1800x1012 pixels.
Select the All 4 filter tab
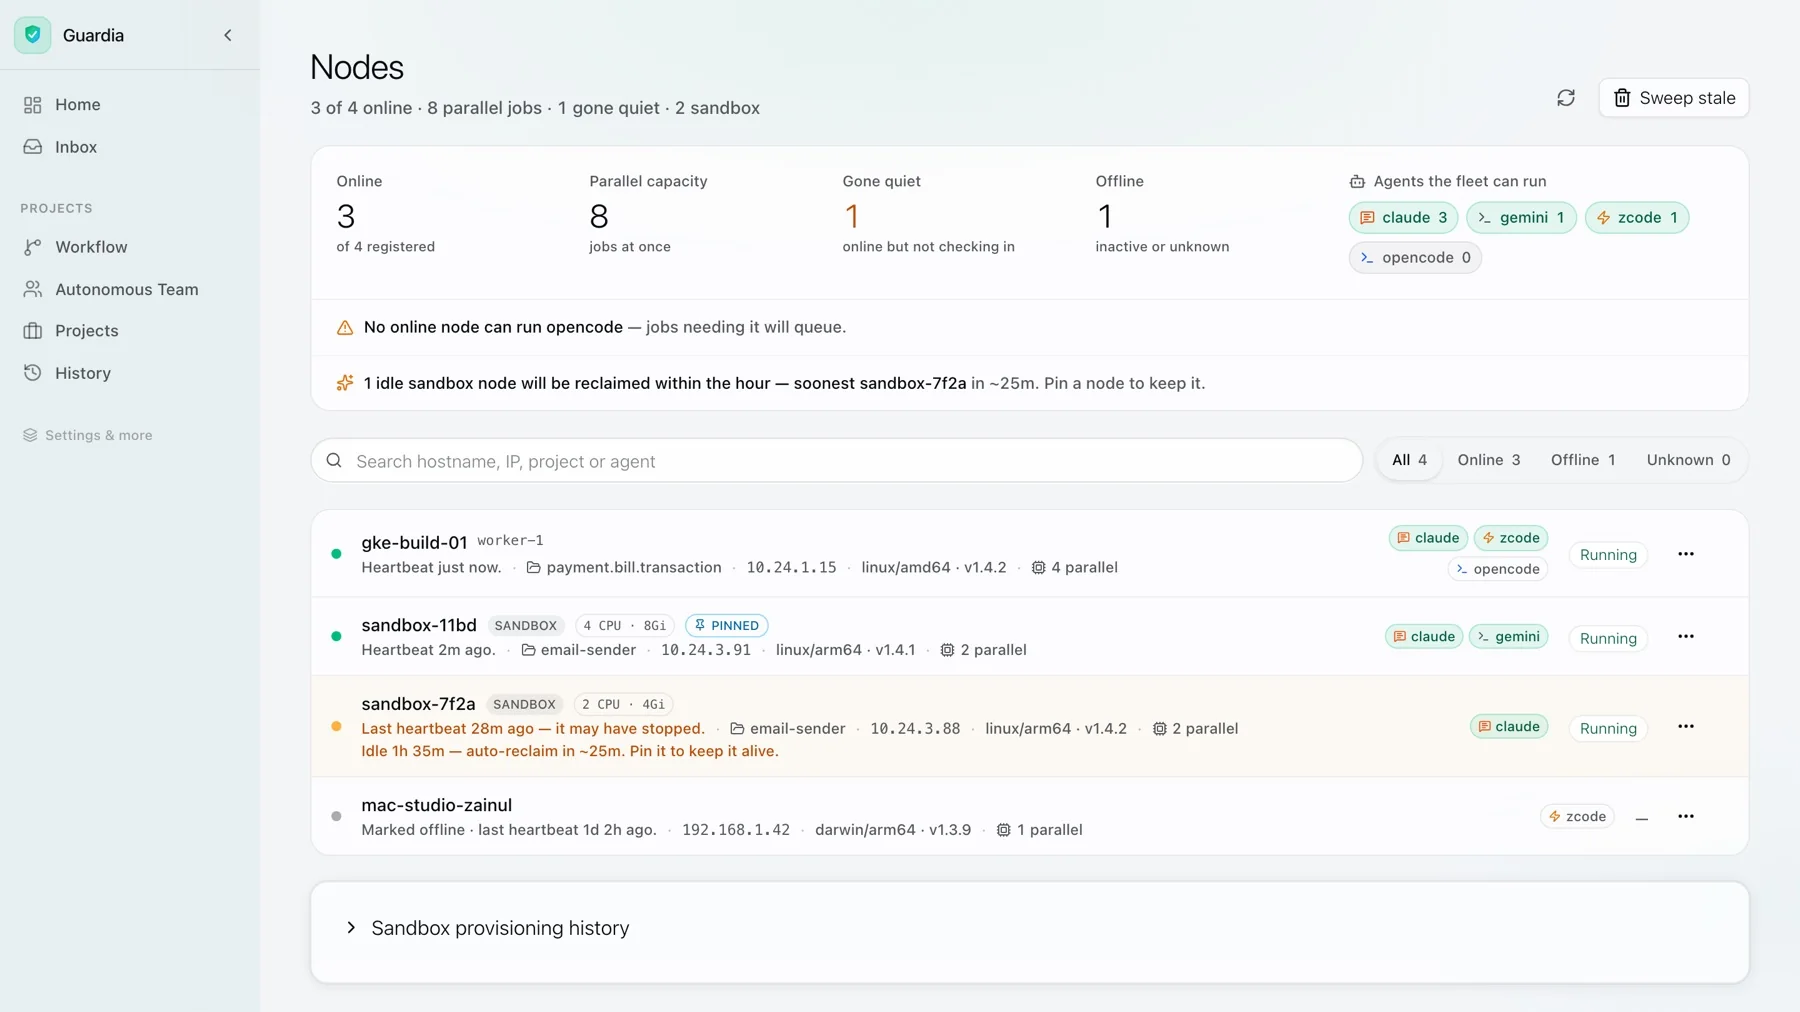click(1409, 460)
